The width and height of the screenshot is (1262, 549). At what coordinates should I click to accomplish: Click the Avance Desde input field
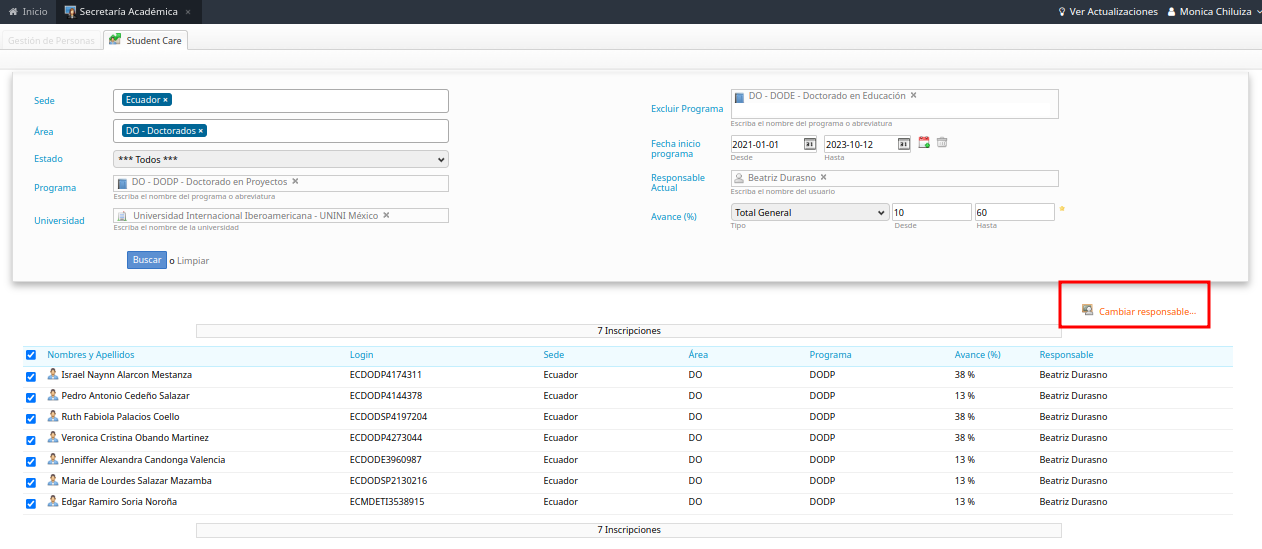931,212
